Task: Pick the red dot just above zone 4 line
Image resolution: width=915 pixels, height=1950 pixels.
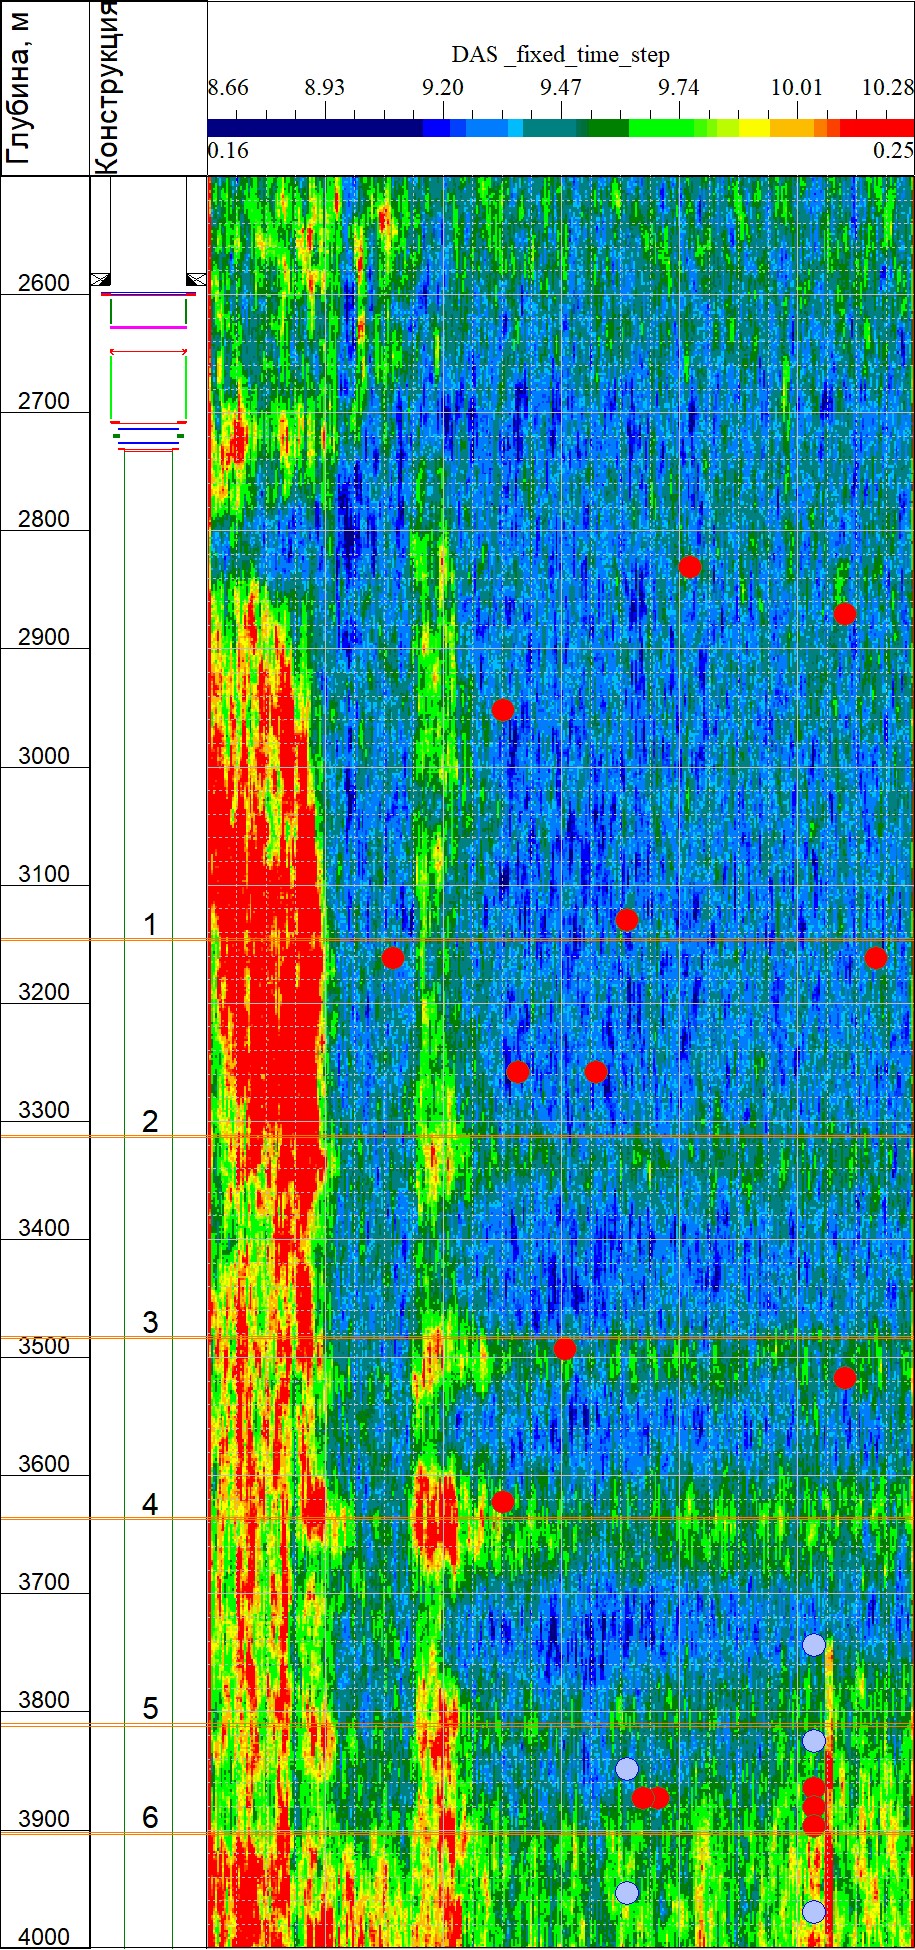Action: click(x=503, y=1502)
